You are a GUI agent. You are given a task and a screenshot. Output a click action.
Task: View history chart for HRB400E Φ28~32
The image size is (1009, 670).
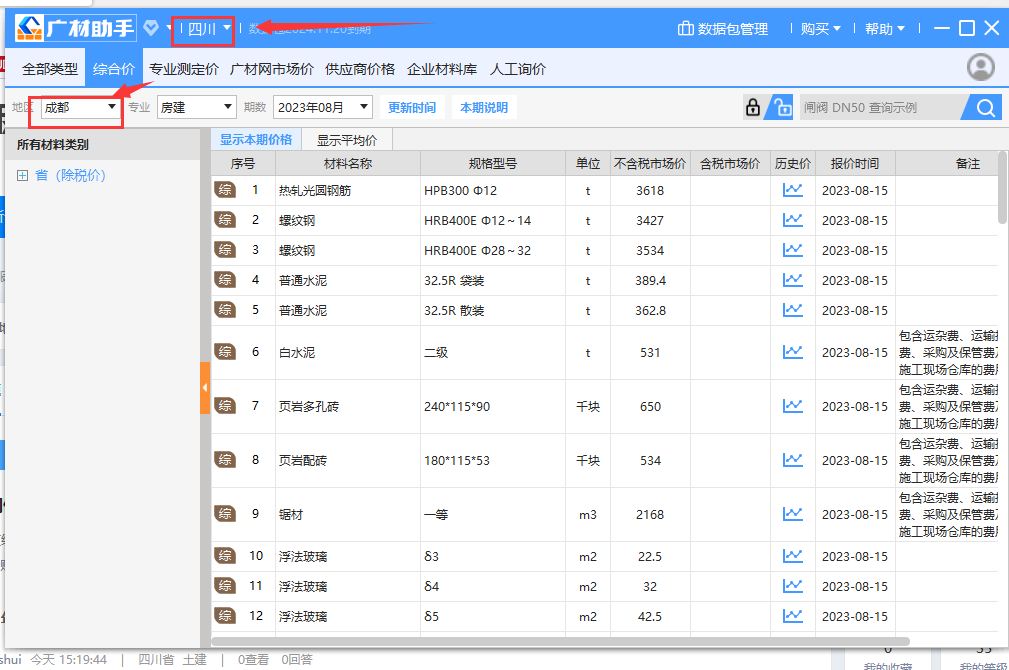[x=793, y=250]
